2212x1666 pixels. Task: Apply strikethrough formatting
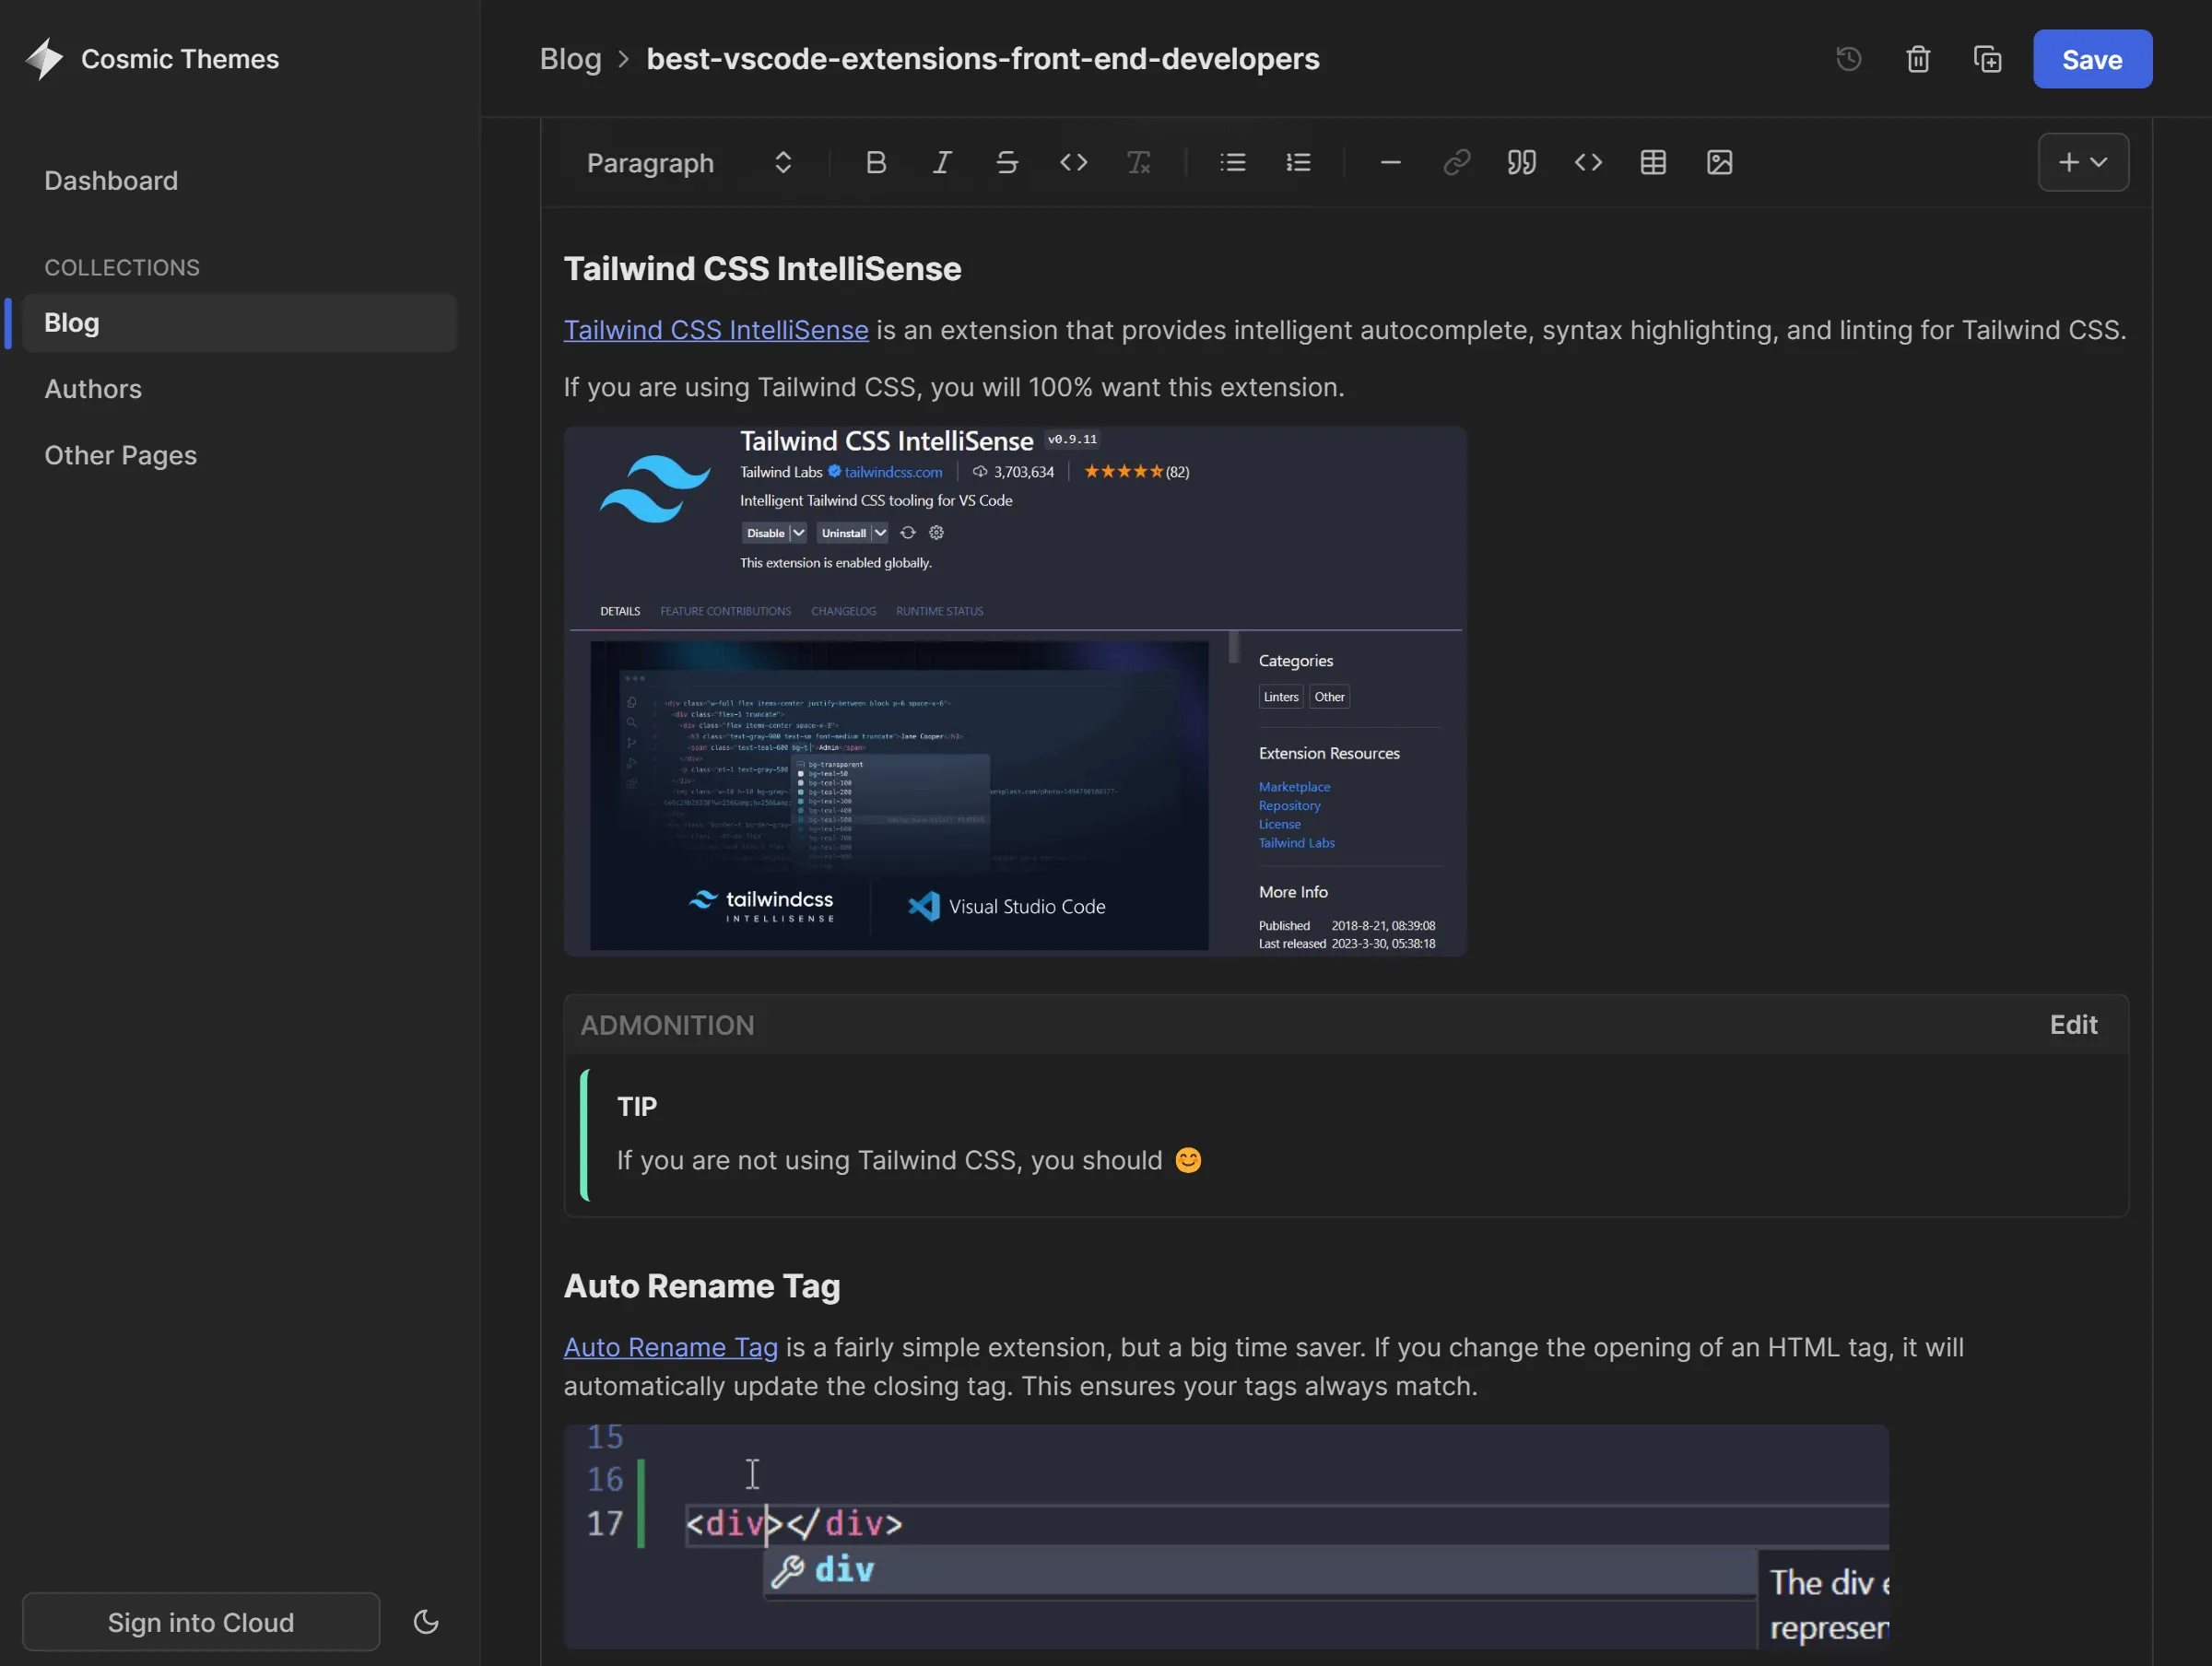[x=1007, y=162]
